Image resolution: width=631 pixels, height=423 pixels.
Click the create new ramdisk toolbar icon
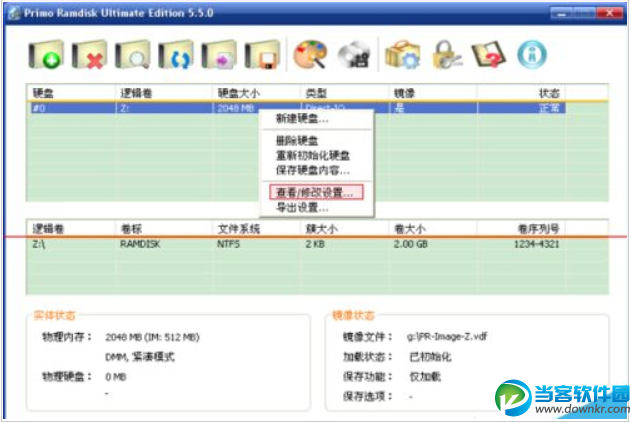click(46, 54)
